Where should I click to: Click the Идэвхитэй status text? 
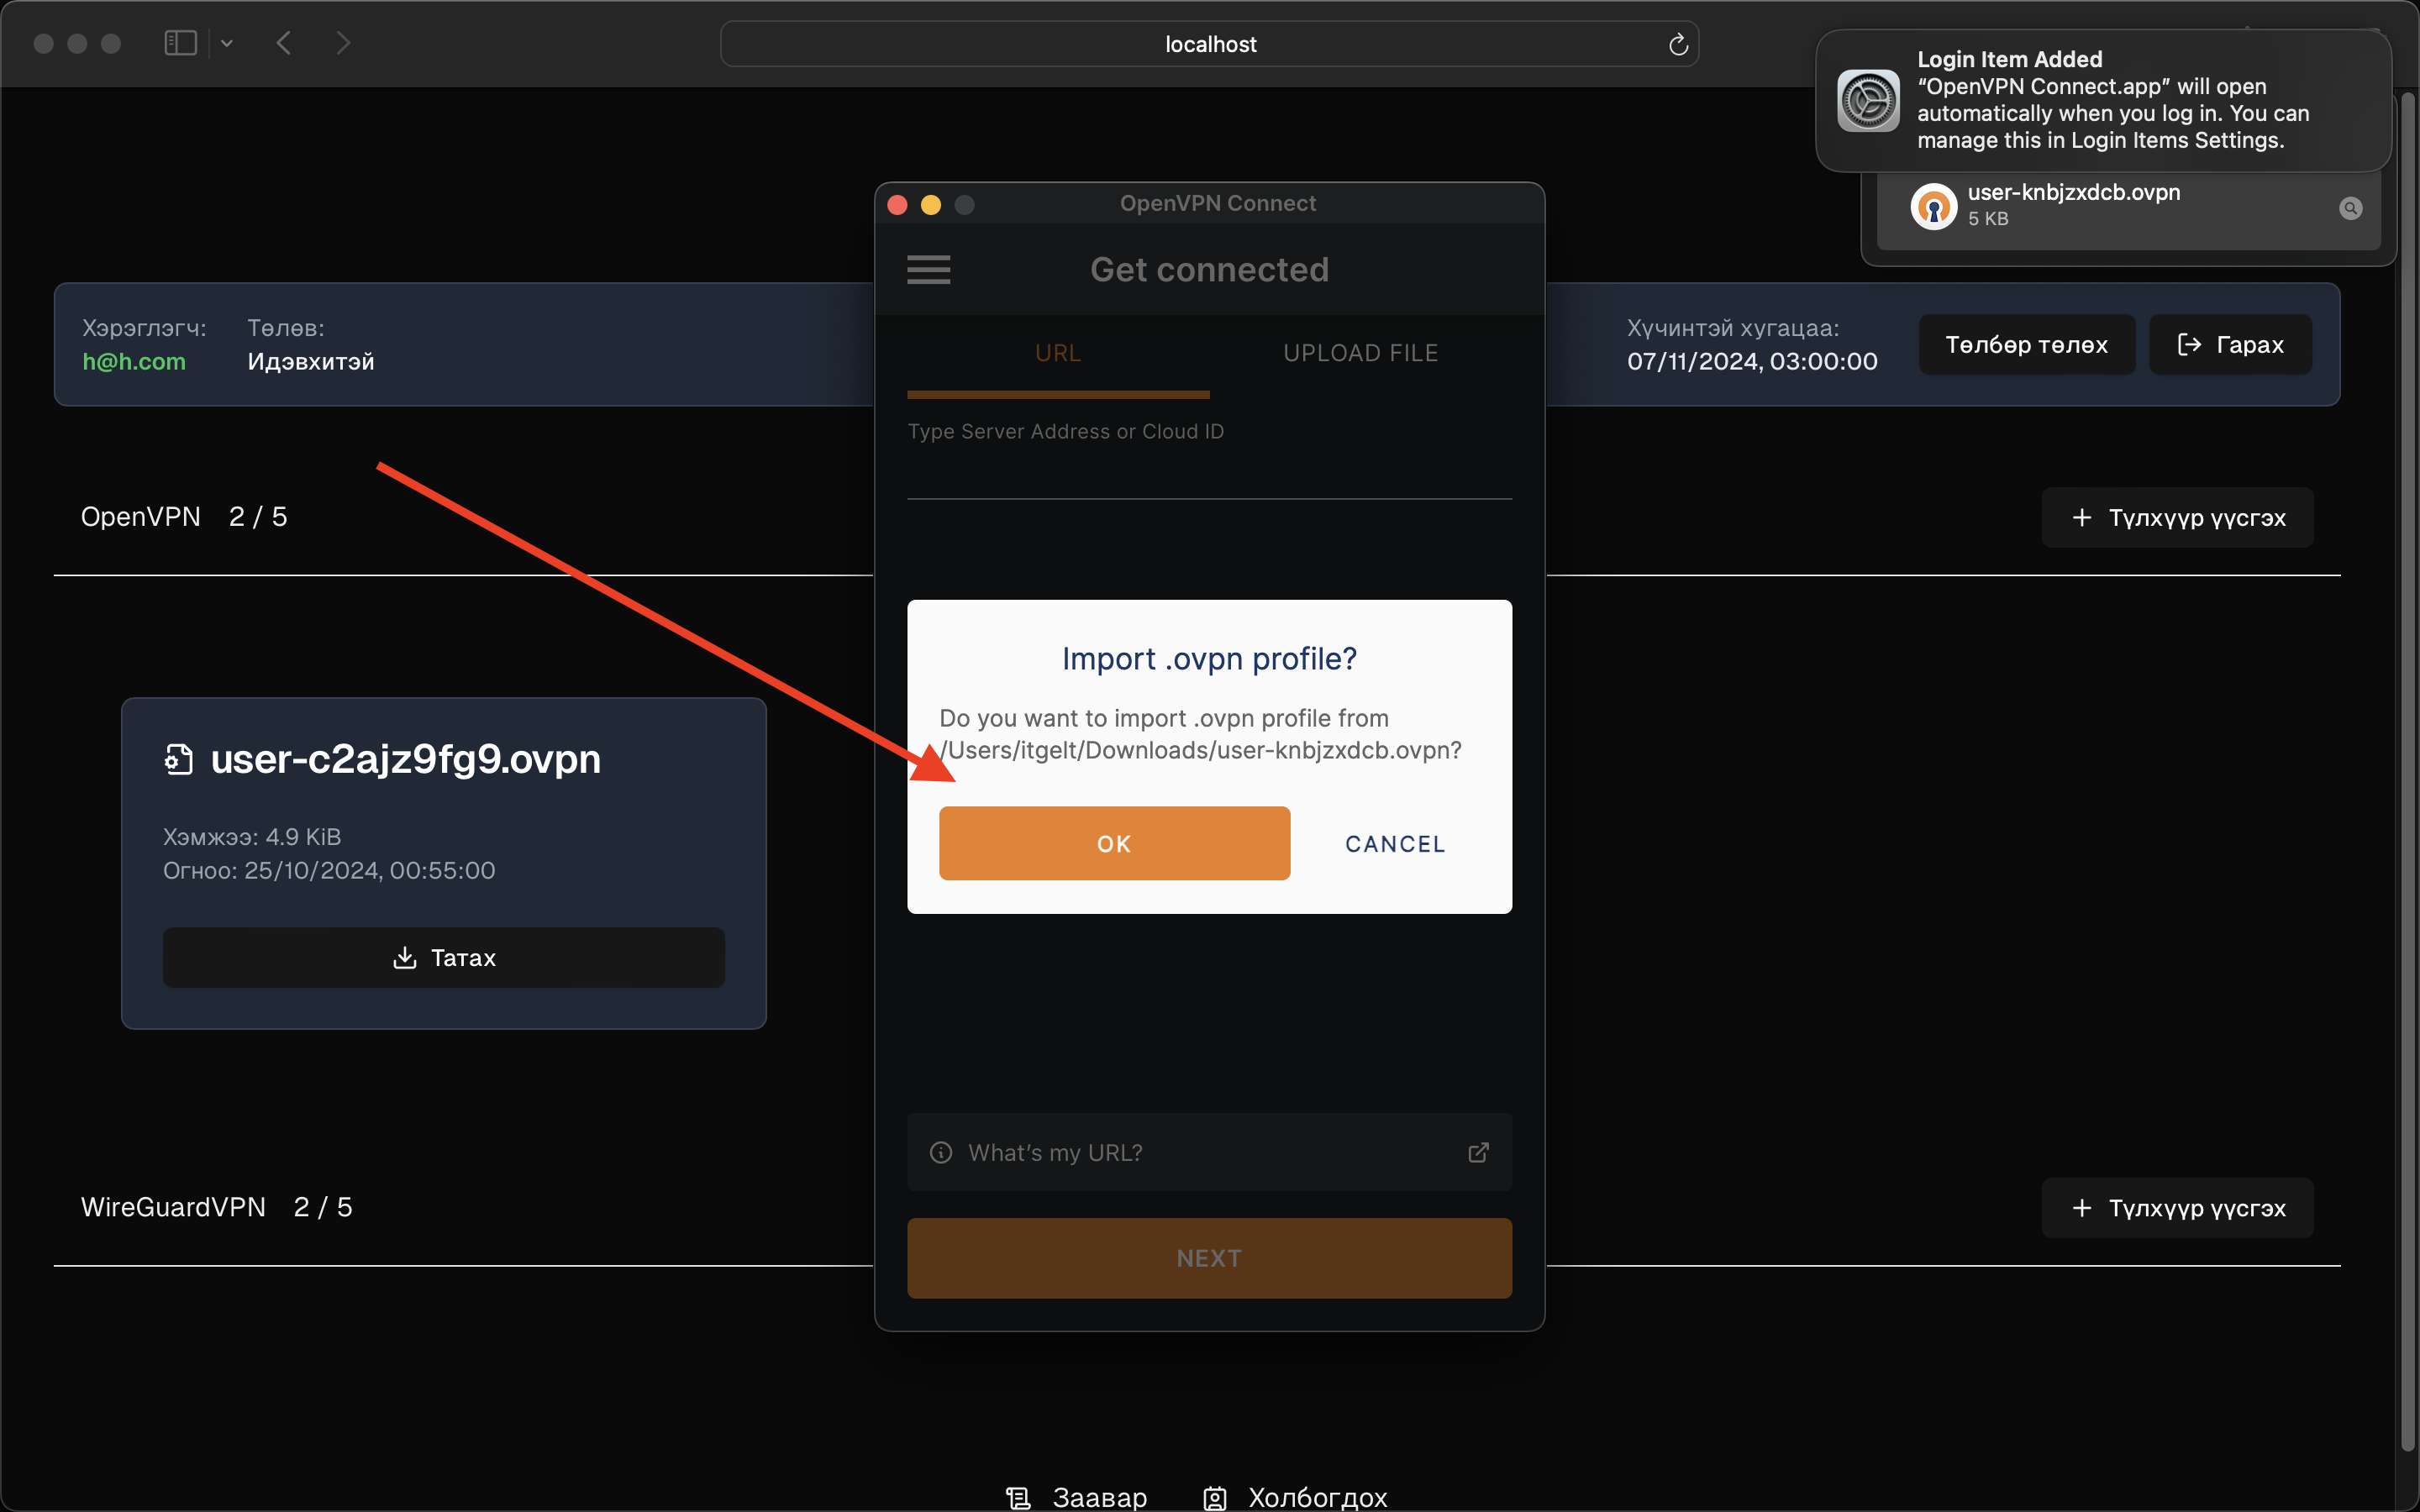(x=311, y=361)
